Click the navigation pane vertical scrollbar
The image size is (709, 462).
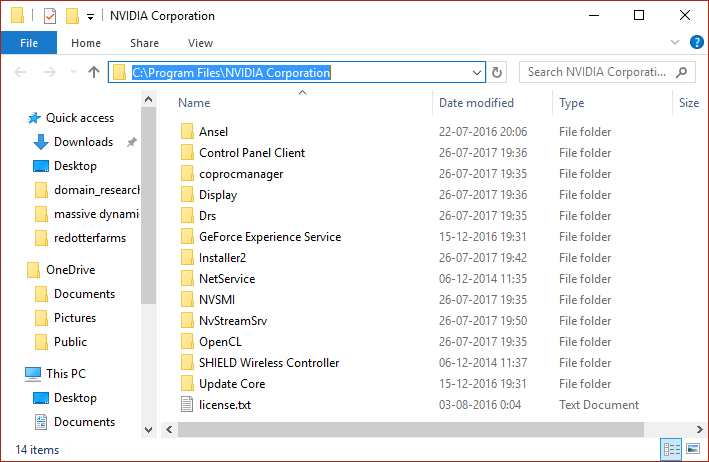coord(149,250)
